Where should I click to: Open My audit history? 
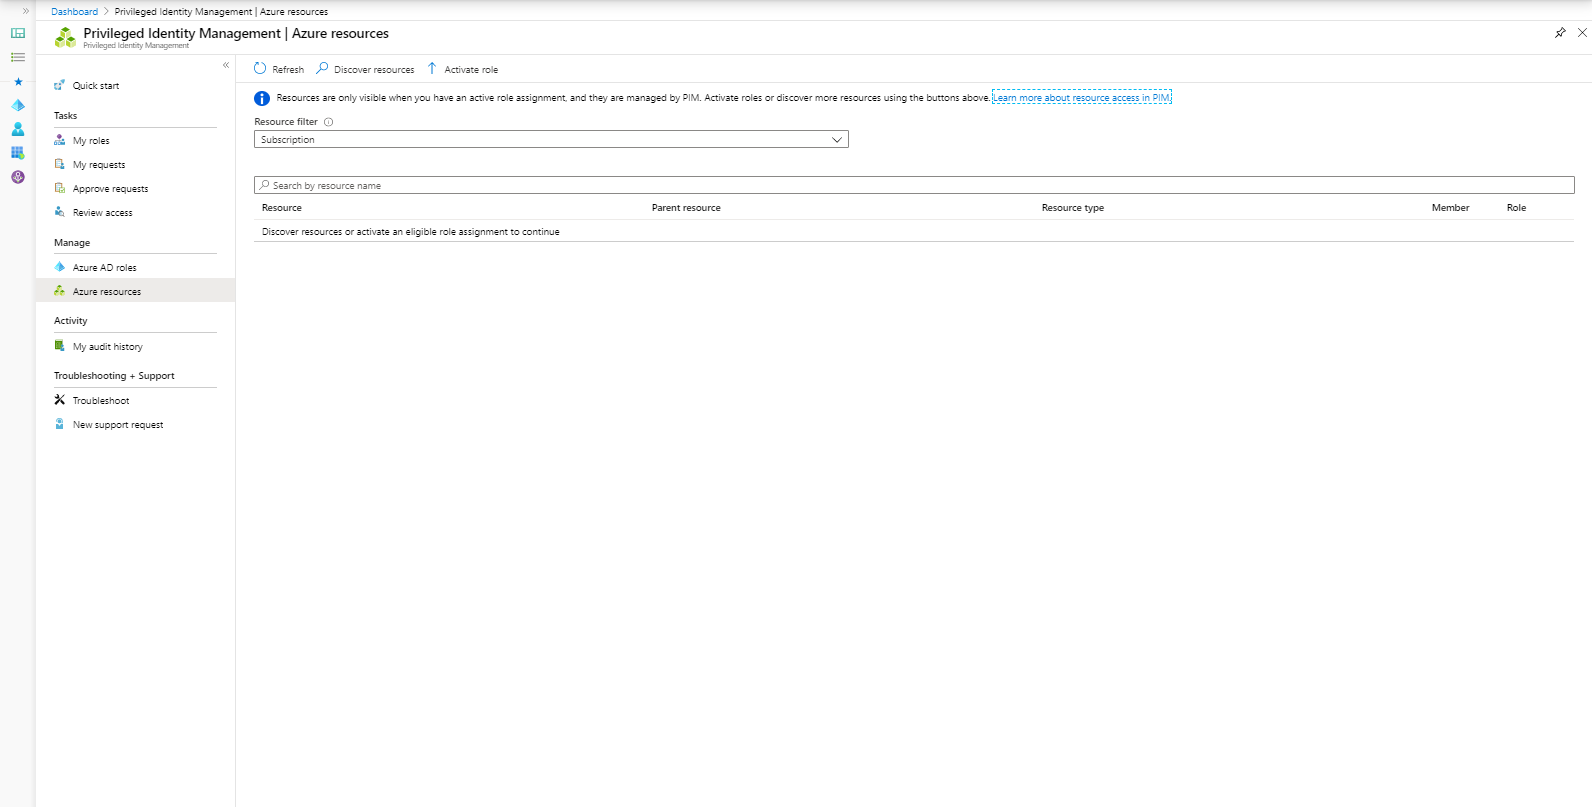pos(107,347)
